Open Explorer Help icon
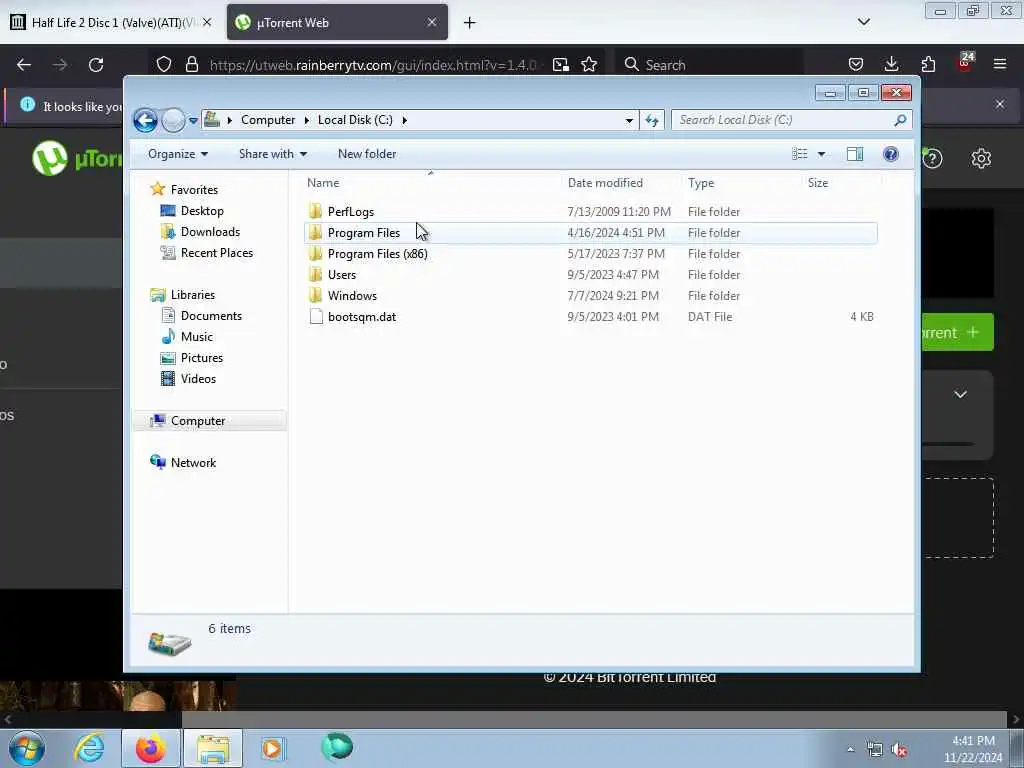This screenshot has height=768, width=1024. (x=891, y=154)
